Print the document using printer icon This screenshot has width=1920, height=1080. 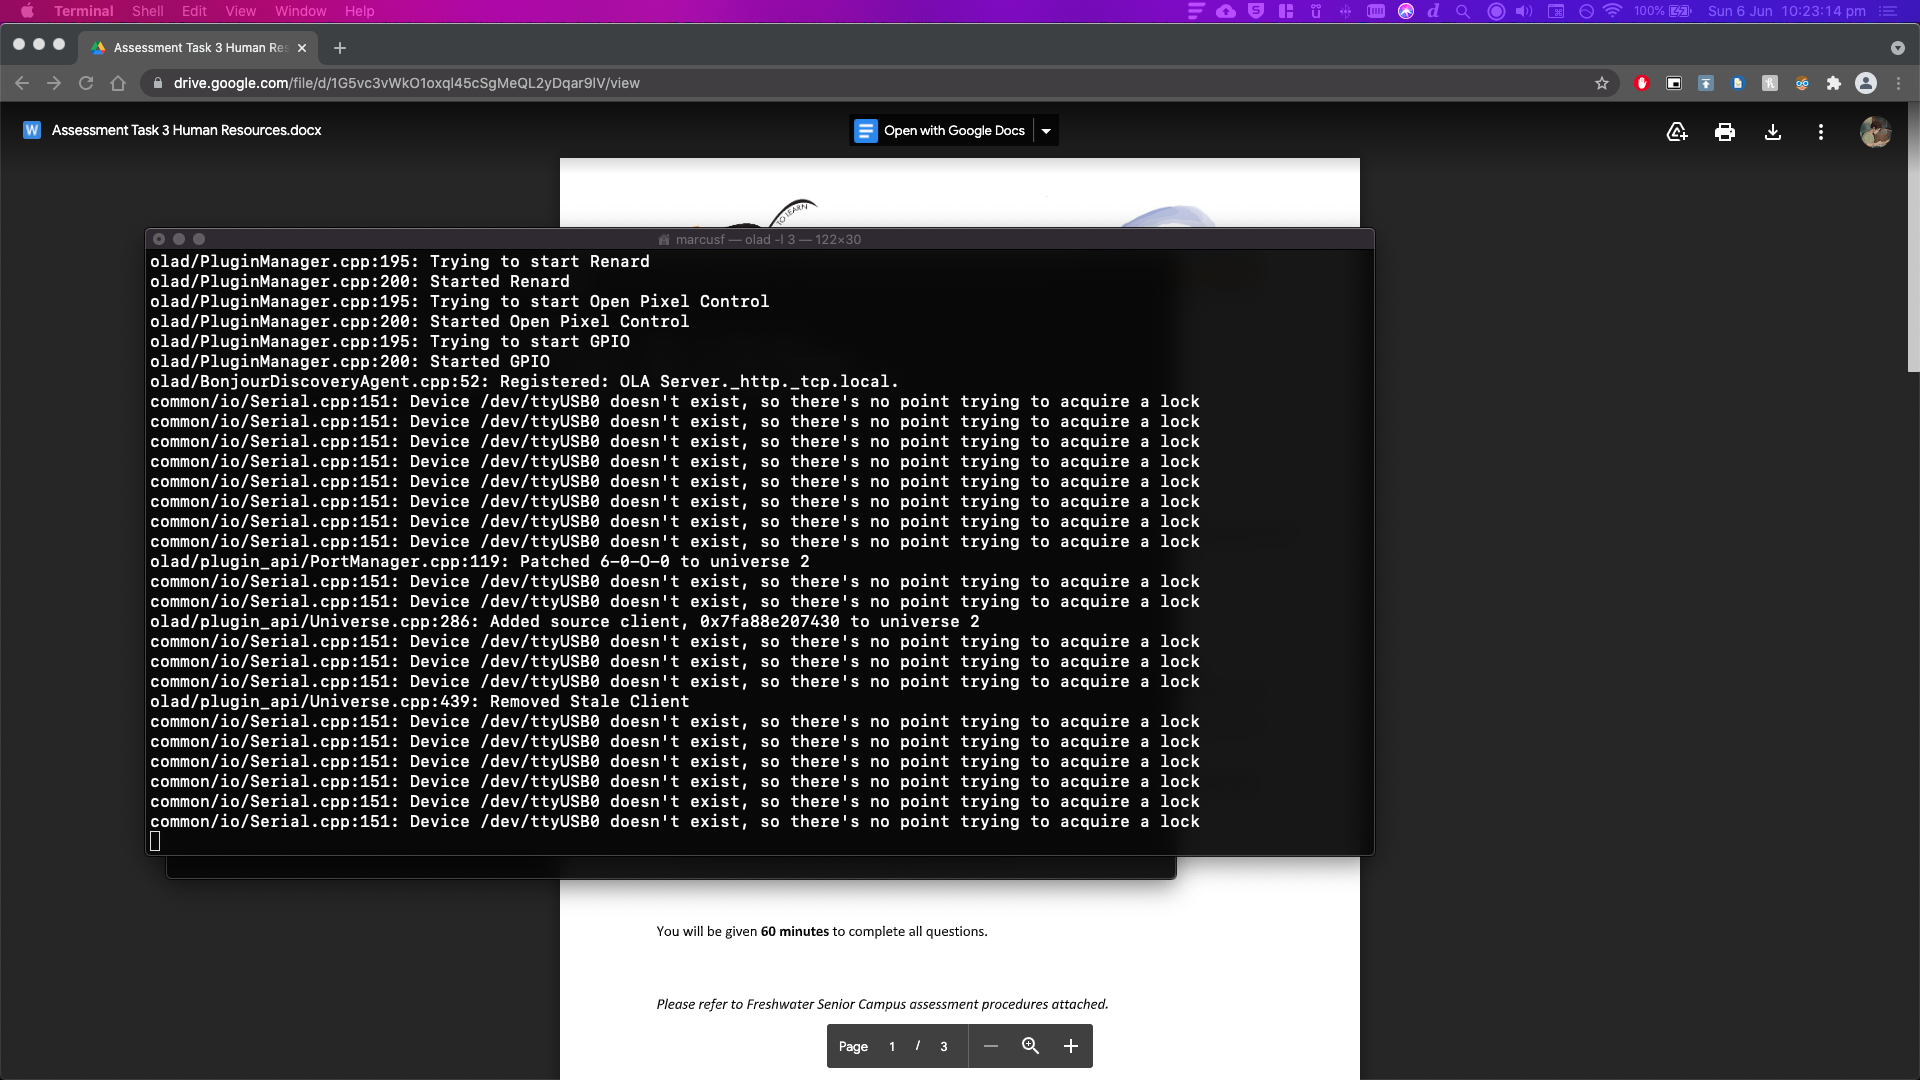[x=1725, y=132]
